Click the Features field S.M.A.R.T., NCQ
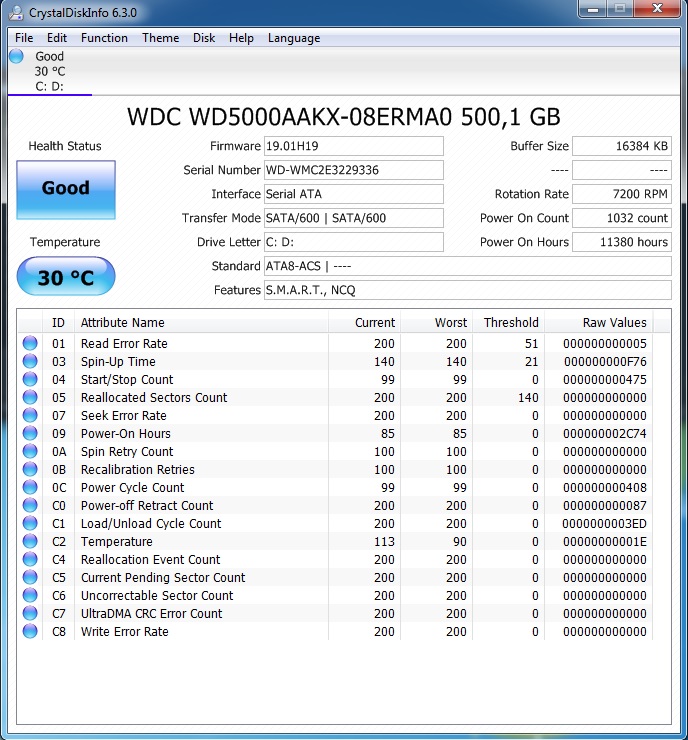This screenshot has height=740, width=688. (x=467, y=290)
